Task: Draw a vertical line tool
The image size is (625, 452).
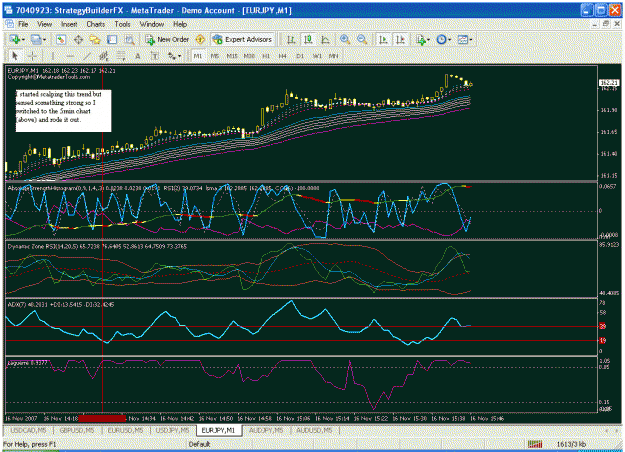Action: pos(52,56)
